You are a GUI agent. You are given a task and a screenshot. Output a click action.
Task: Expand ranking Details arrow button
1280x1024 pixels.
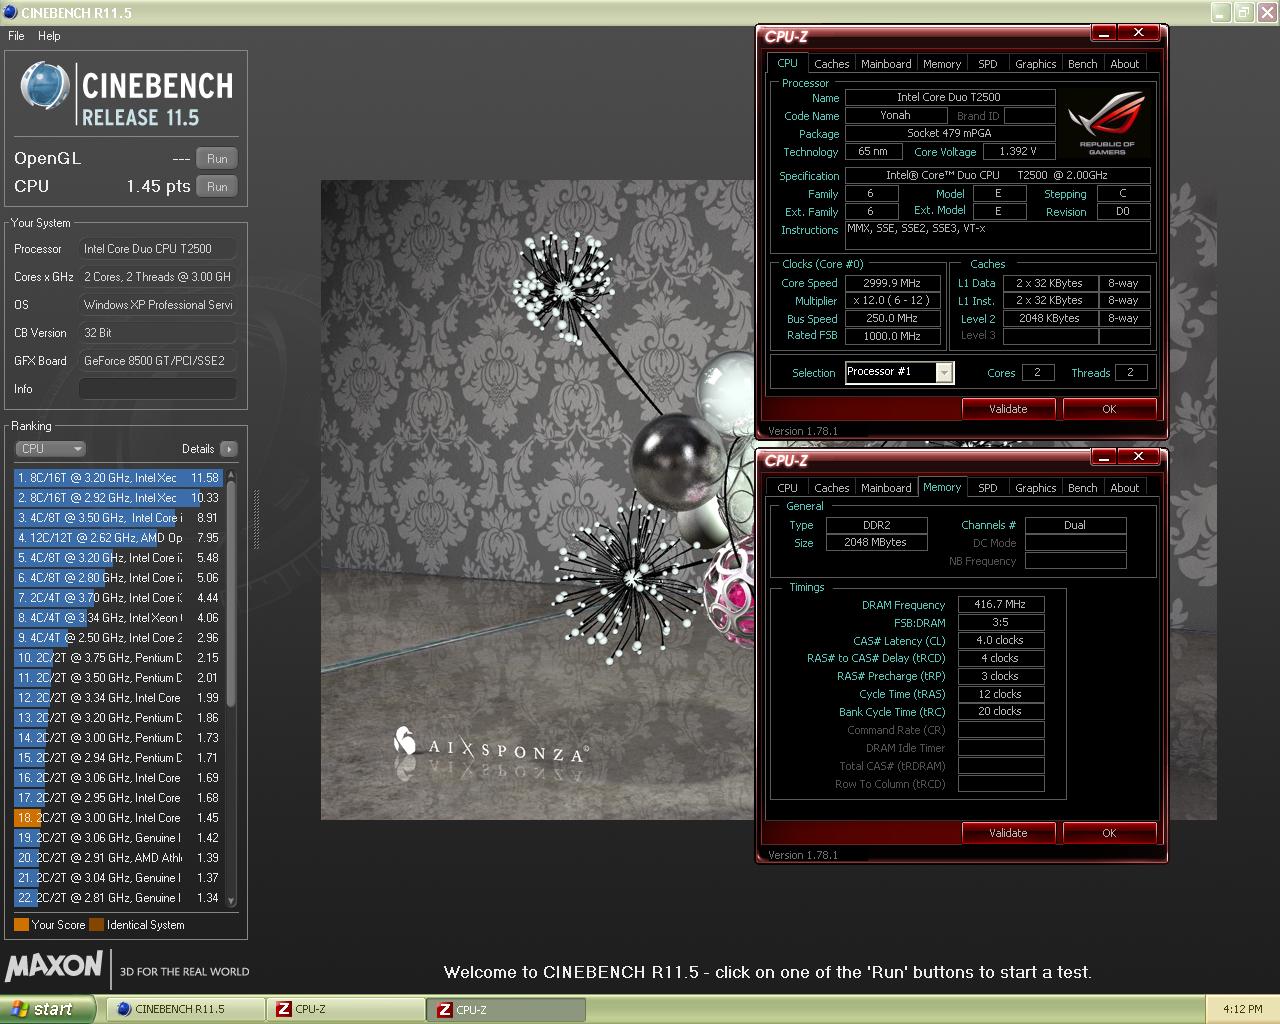[229, 449]
